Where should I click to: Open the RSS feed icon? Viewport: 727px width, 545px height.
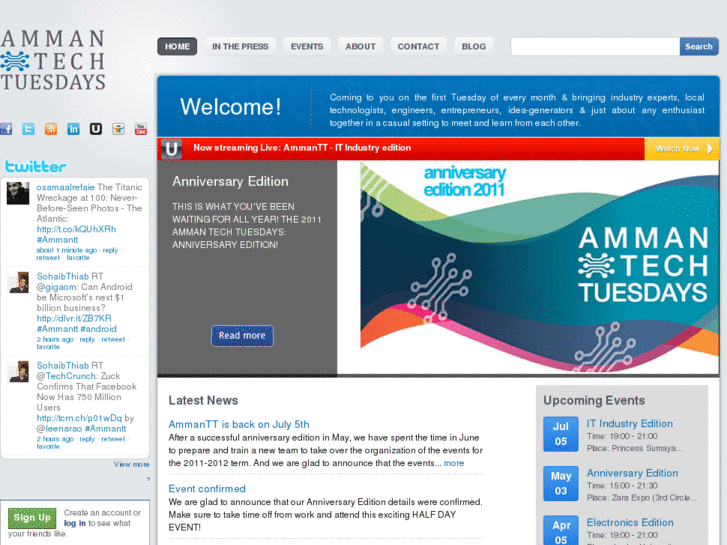[x=51, y=129]
